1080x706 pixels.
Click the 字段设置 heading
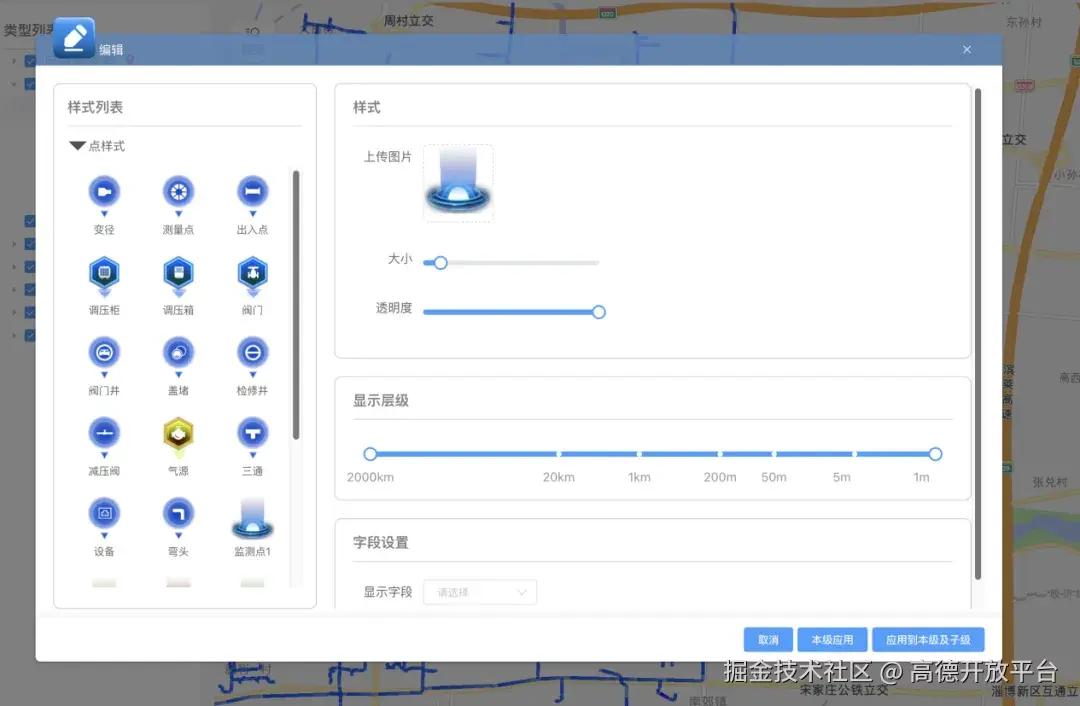tap(381, 543)
